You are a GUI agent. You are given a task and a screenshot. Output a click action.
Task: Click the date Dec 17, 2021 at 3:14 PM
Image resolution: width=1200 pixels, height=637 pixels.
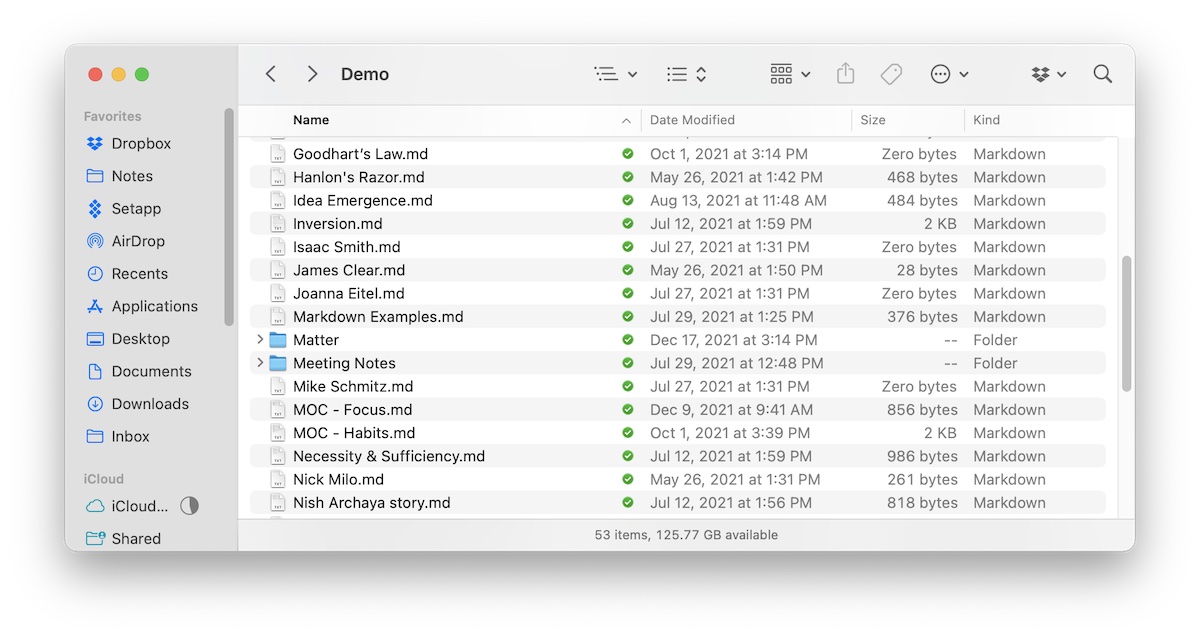click(x=734, y=340)
